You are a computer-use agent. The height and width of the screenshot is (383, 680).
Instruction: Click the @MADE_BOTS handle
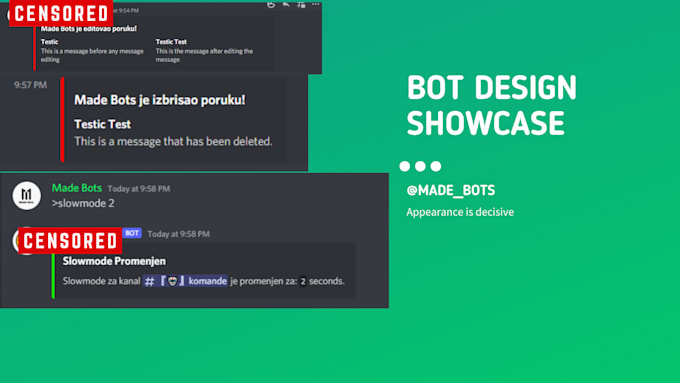click(451, 190)
